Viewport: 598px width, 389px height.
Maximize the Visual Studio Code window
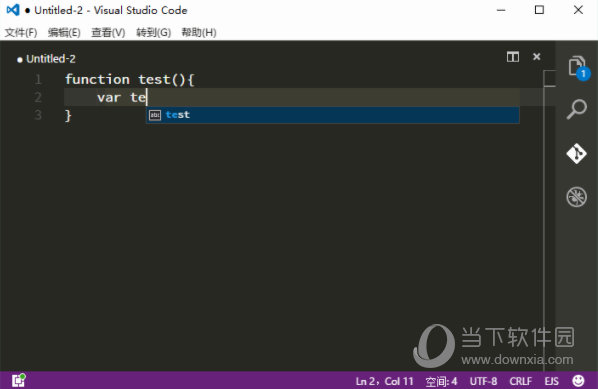[x=539, y=10]
